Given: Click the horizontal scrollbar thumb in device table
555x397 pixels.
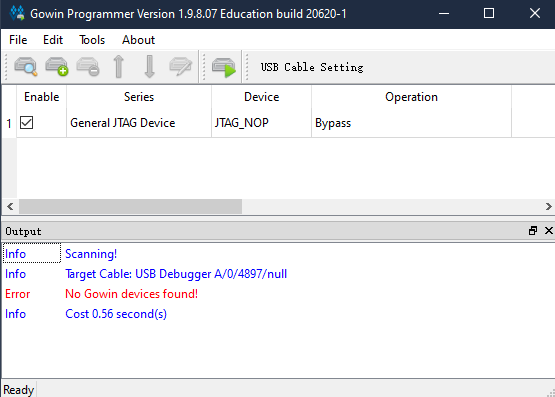Looking at the screenshot, I should [131, 206].
